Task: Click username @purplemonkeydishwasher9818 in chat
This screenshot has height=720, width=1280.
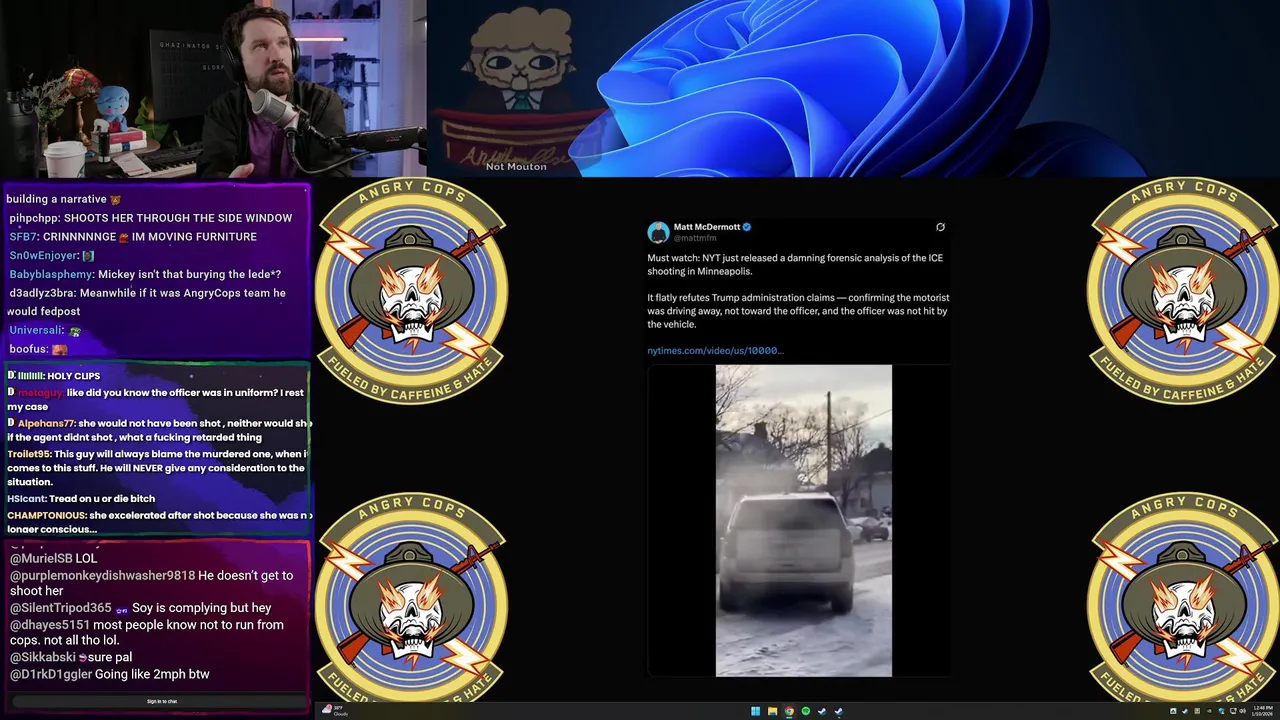Action: coord(102,575)
